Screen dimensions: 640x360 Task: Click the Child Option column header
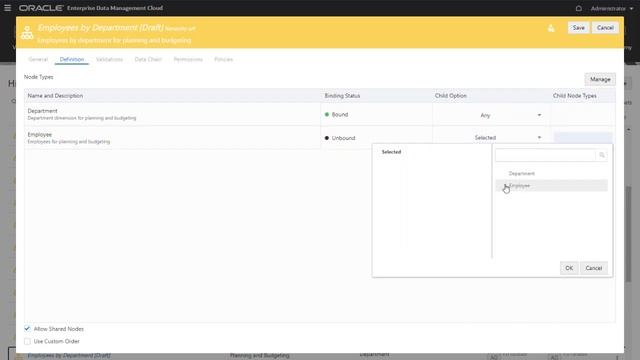(451, 96)
